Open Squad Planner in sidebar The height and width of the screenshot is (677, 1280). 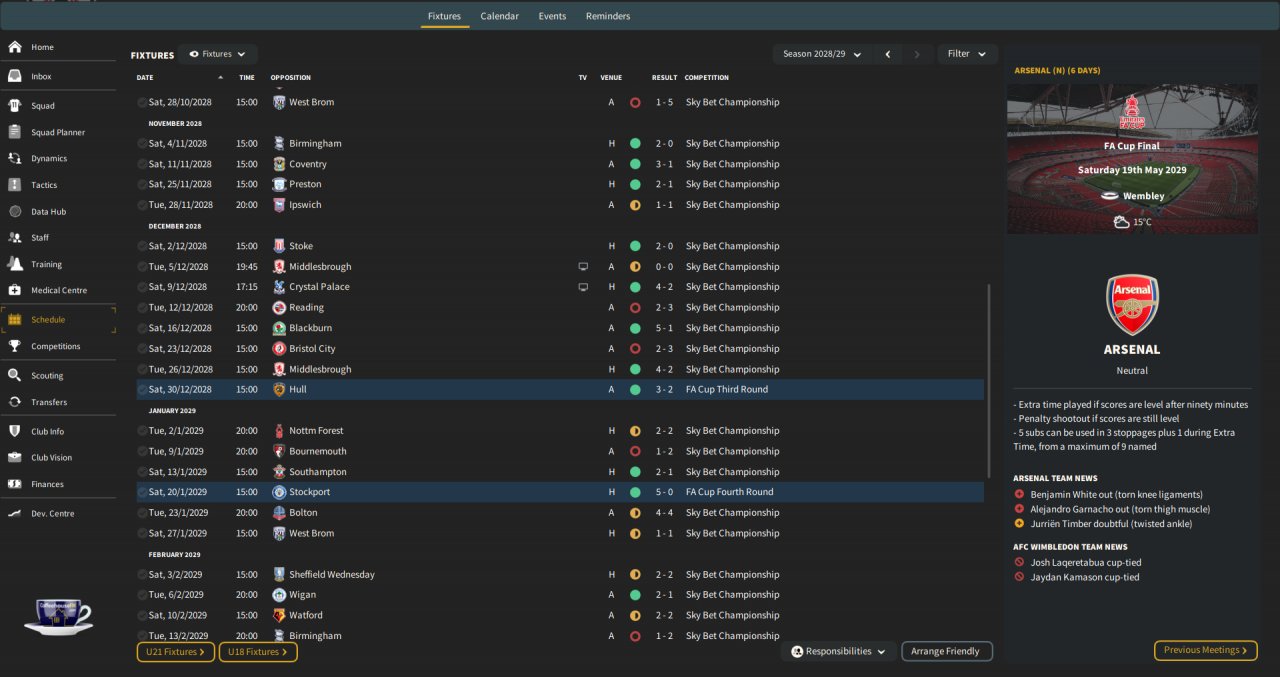58,132
